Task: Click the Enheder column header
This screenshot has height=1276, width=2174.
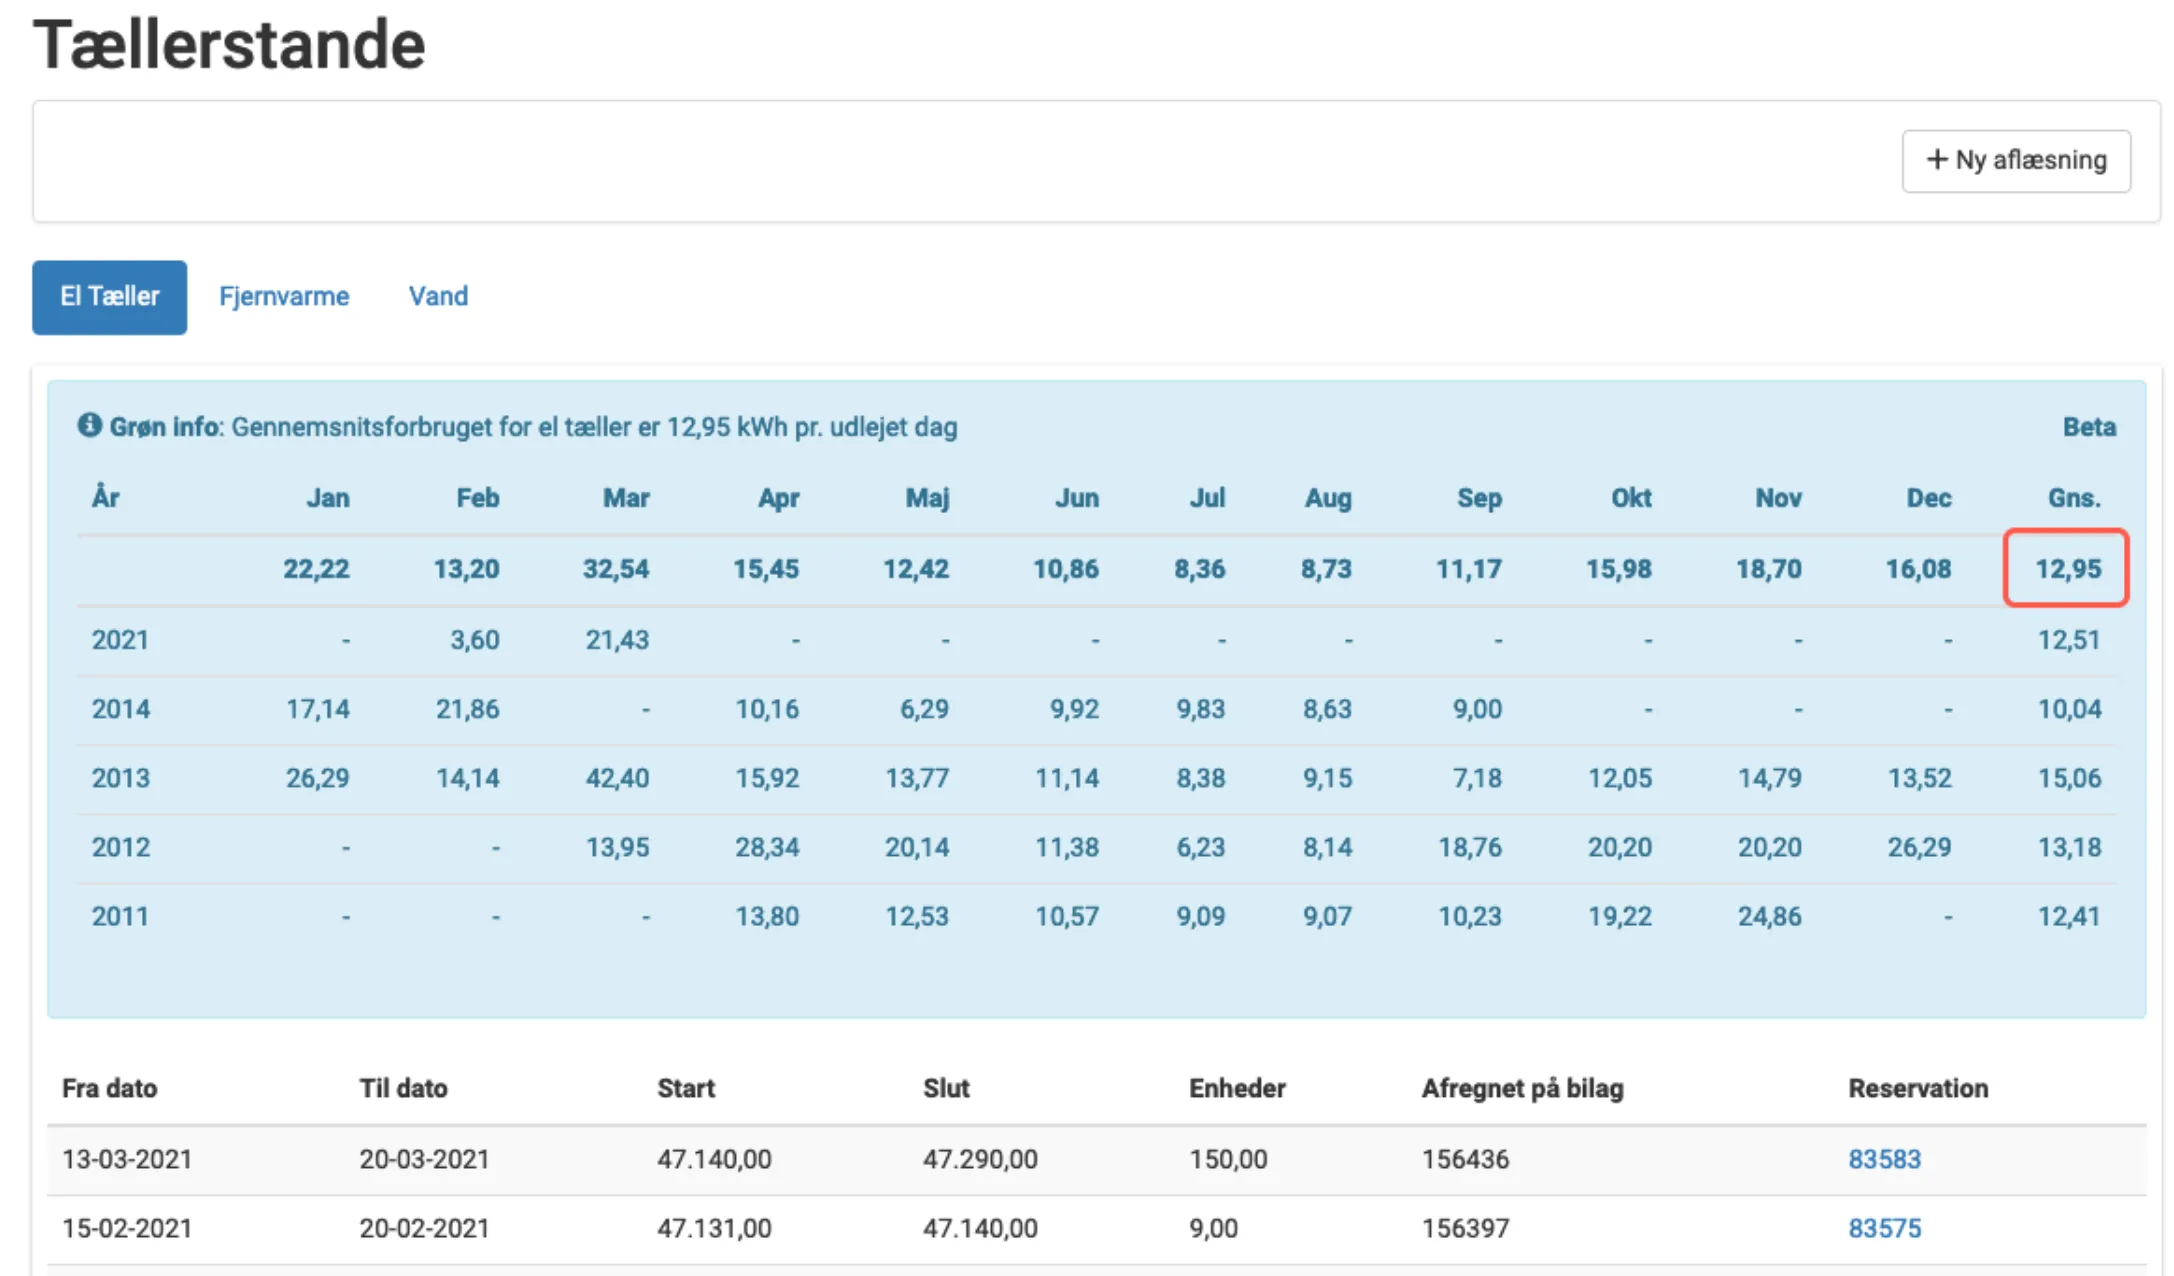Action: [x=1236, y=1088]
